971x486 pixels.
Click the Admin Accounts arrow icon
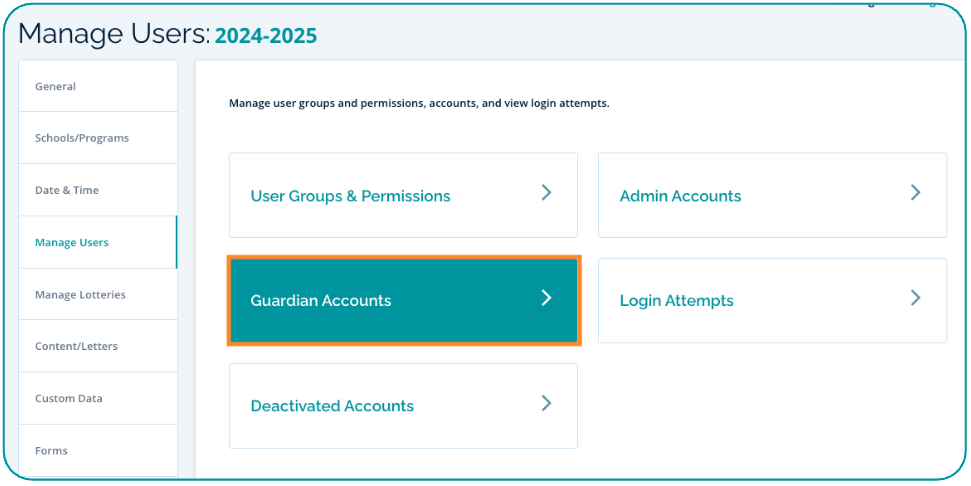(915, 193)
